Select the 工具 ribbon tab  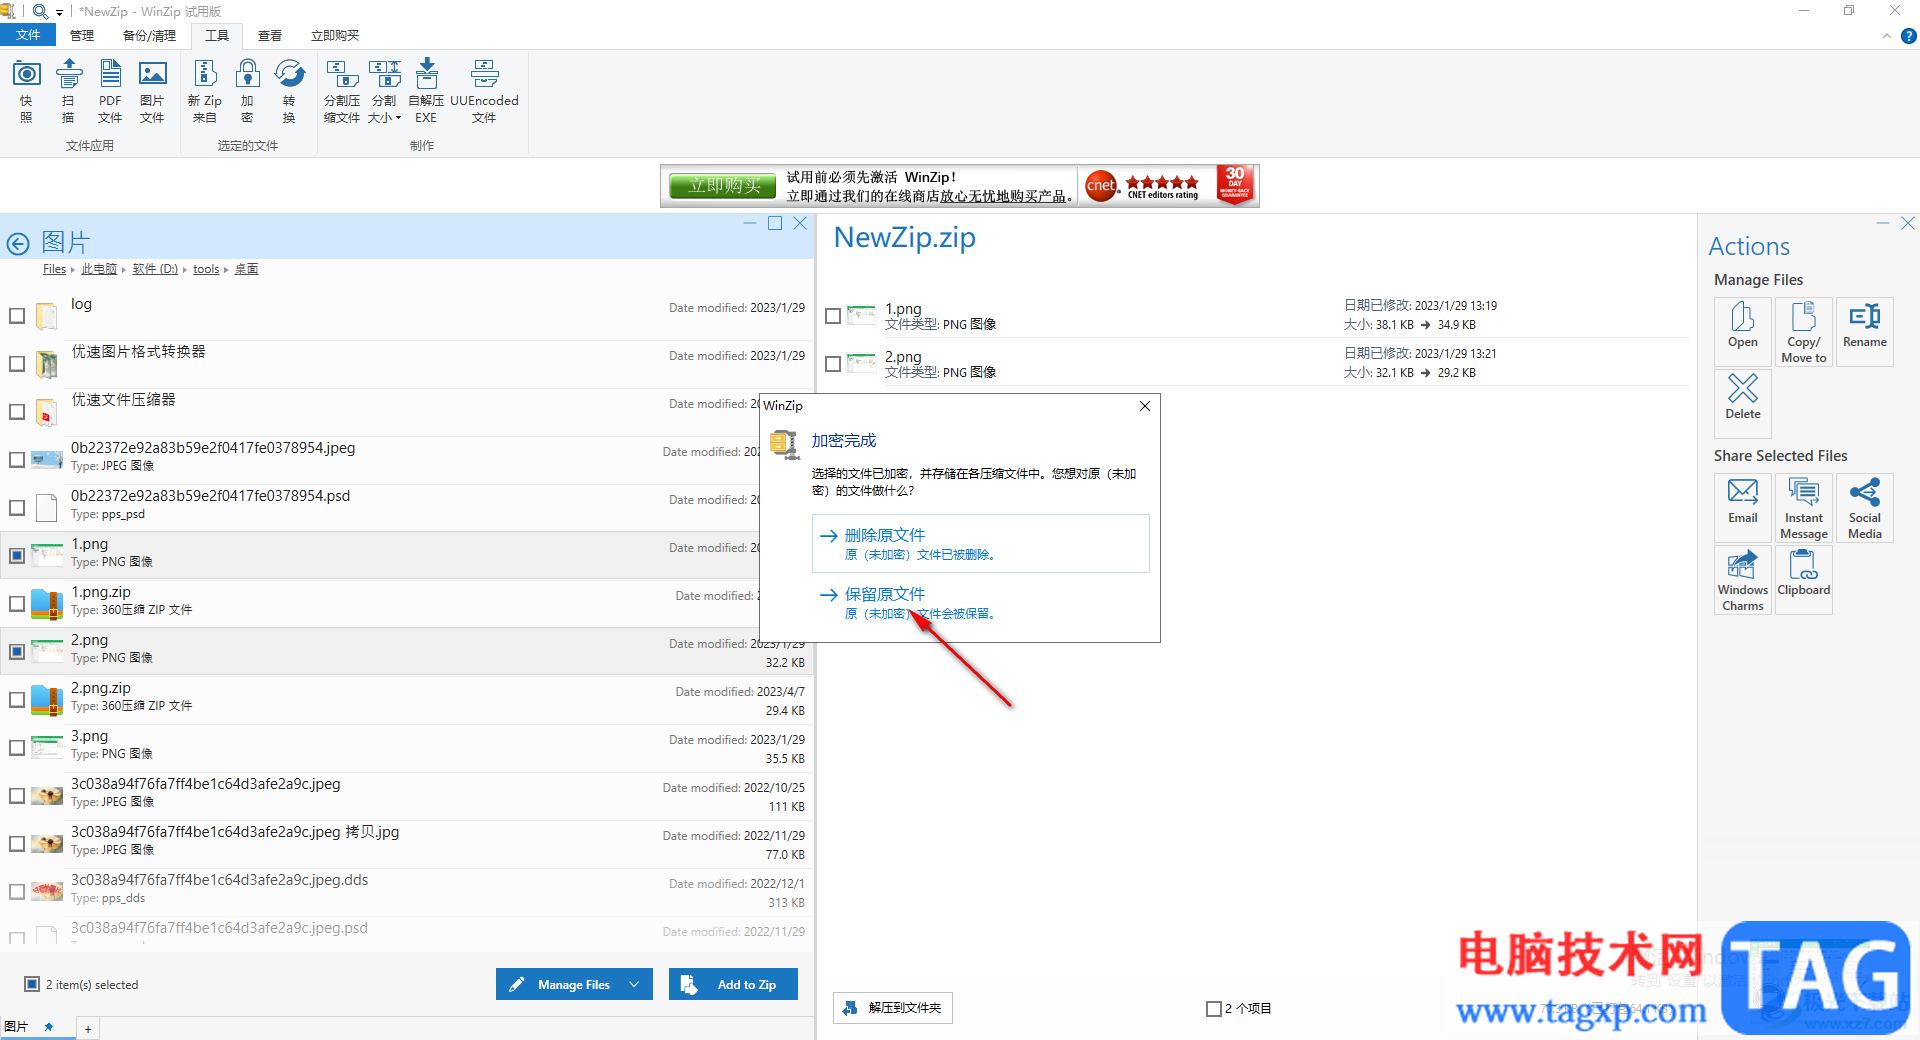[x=217, y=35]
